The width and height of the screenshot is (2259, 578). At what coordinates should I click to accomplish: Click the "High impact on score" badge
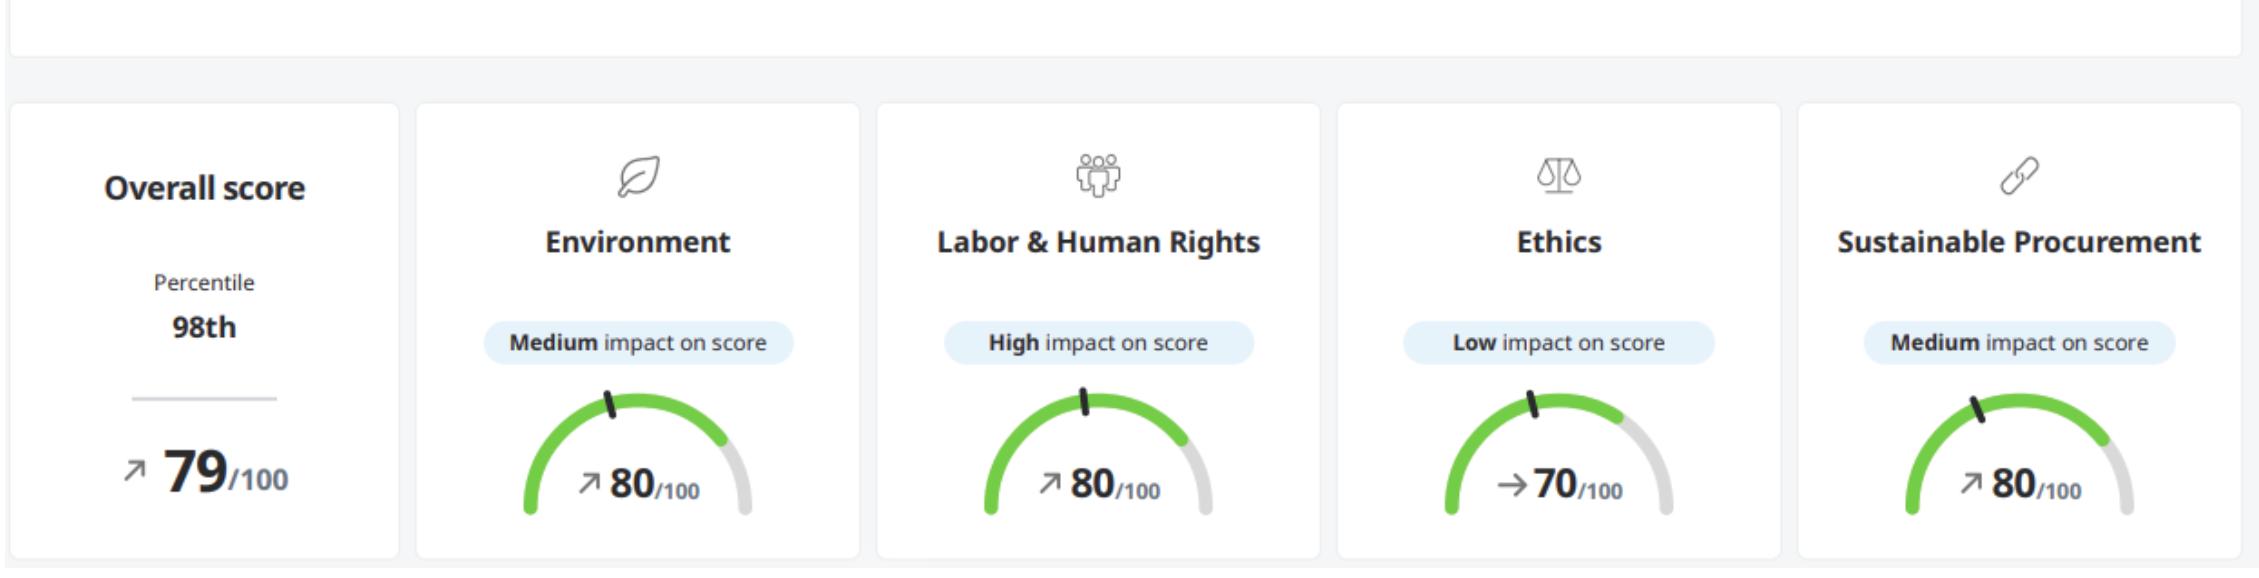(x=1098, y=343)
